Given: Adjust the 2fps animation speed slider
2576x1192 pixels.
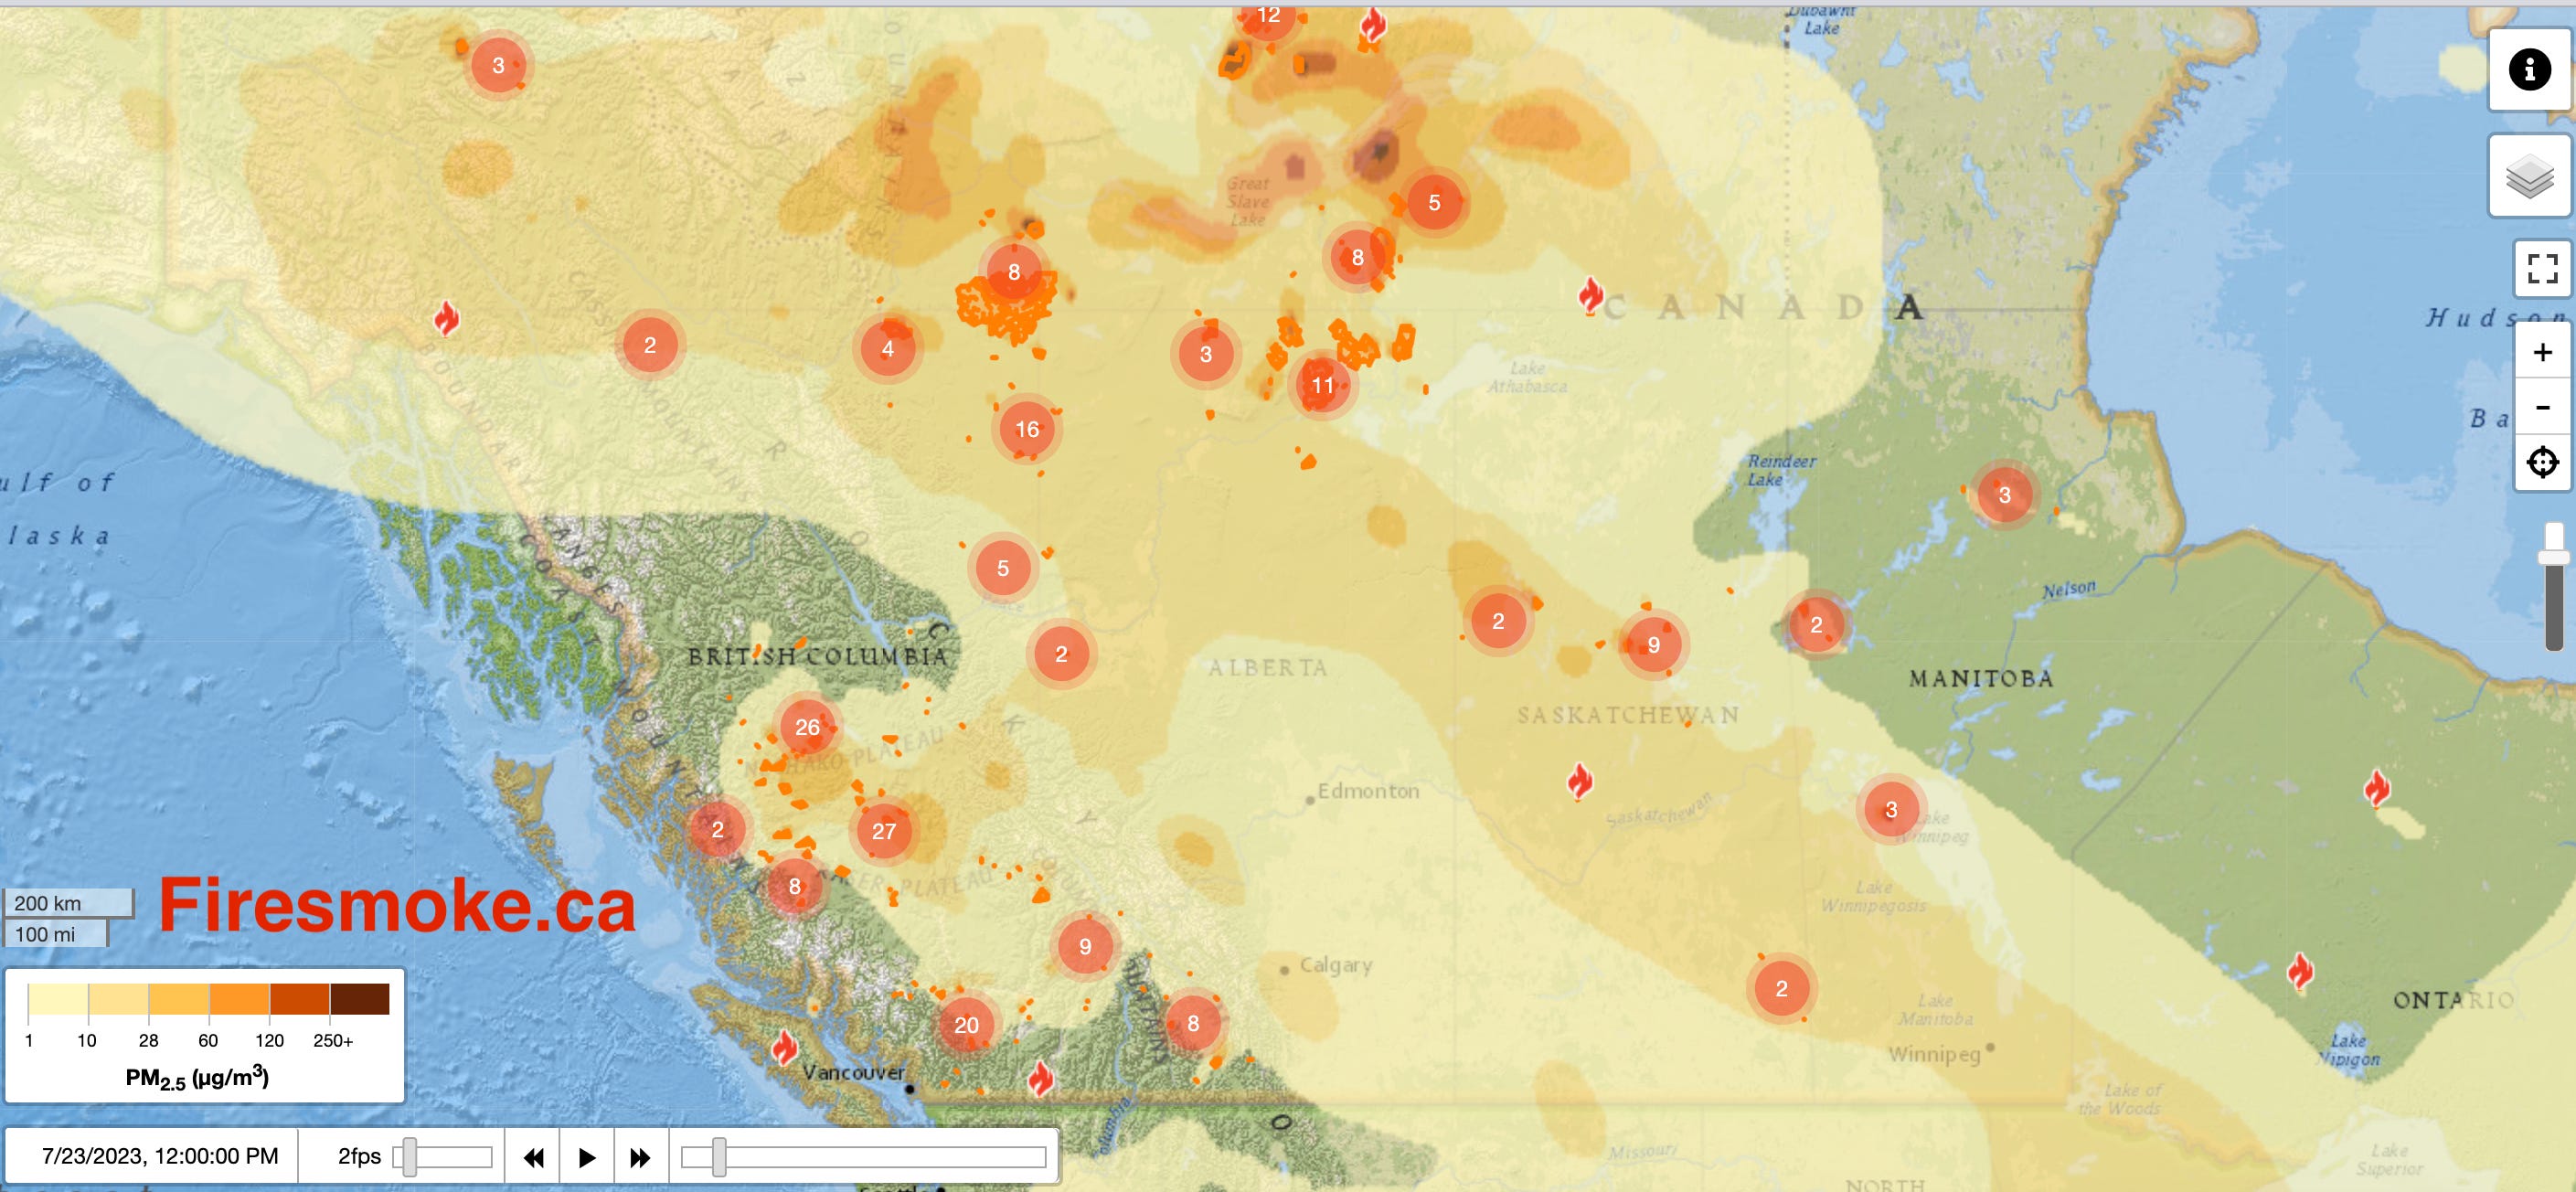Looking at the screenshot, I should 409,1157.
